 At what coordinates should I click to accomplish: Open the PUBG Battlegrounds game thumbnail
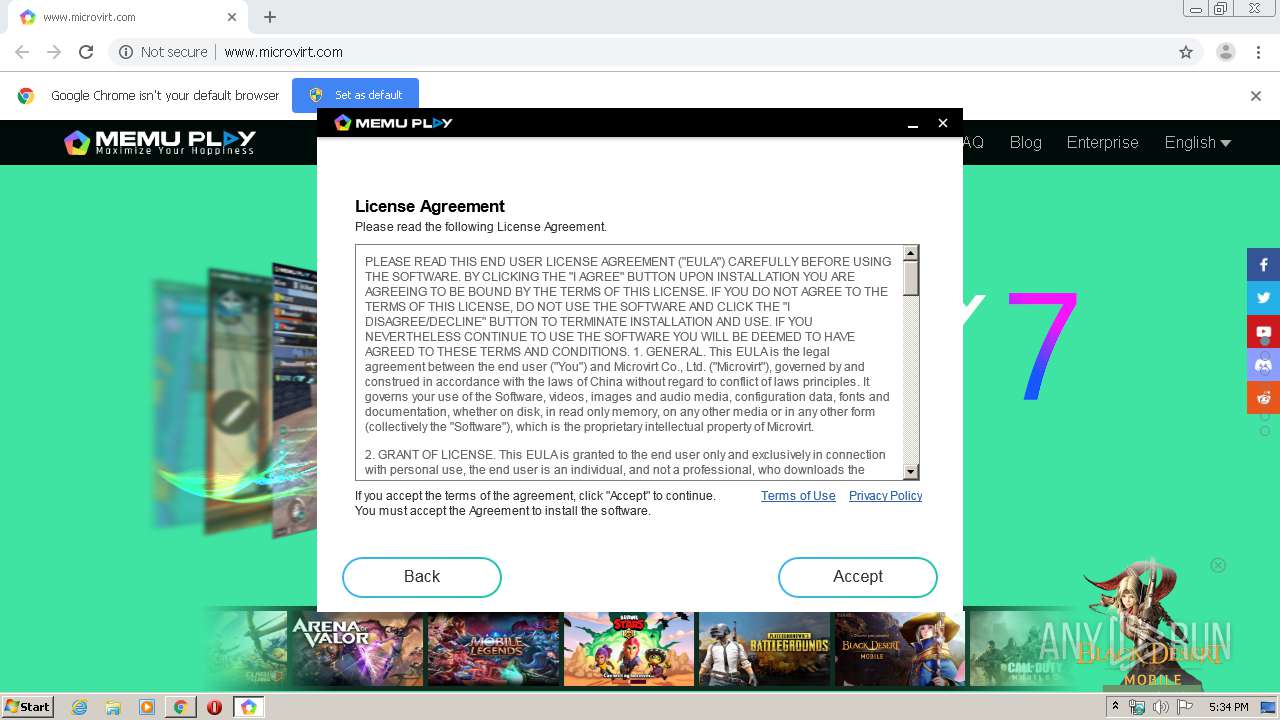764,649
